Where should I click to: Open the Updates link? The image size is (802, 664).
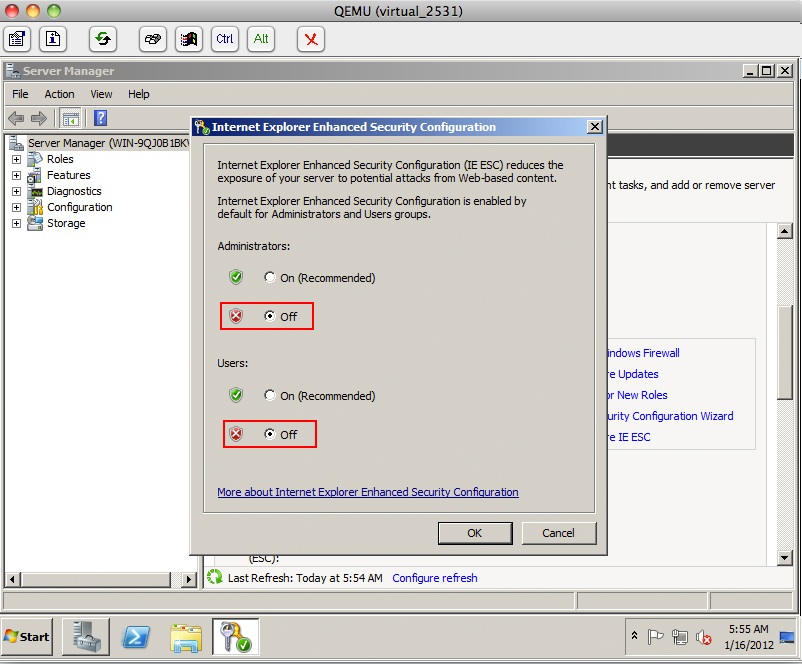tap(633, 374)
